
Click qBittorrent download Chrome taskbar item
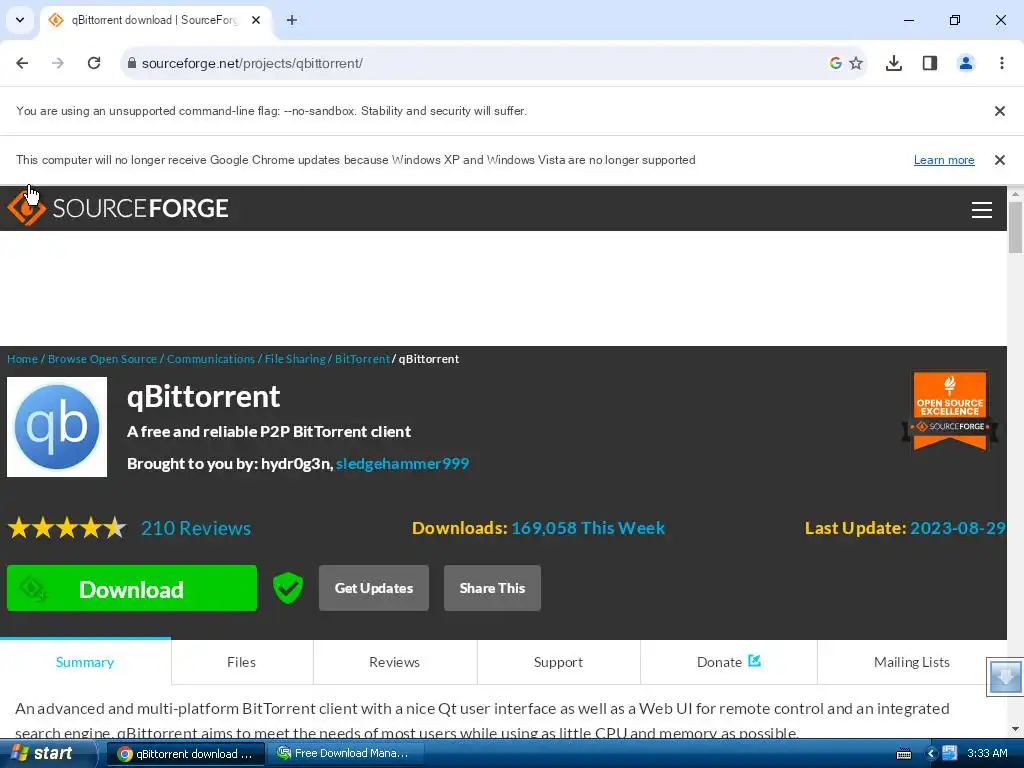click(185, 754)
